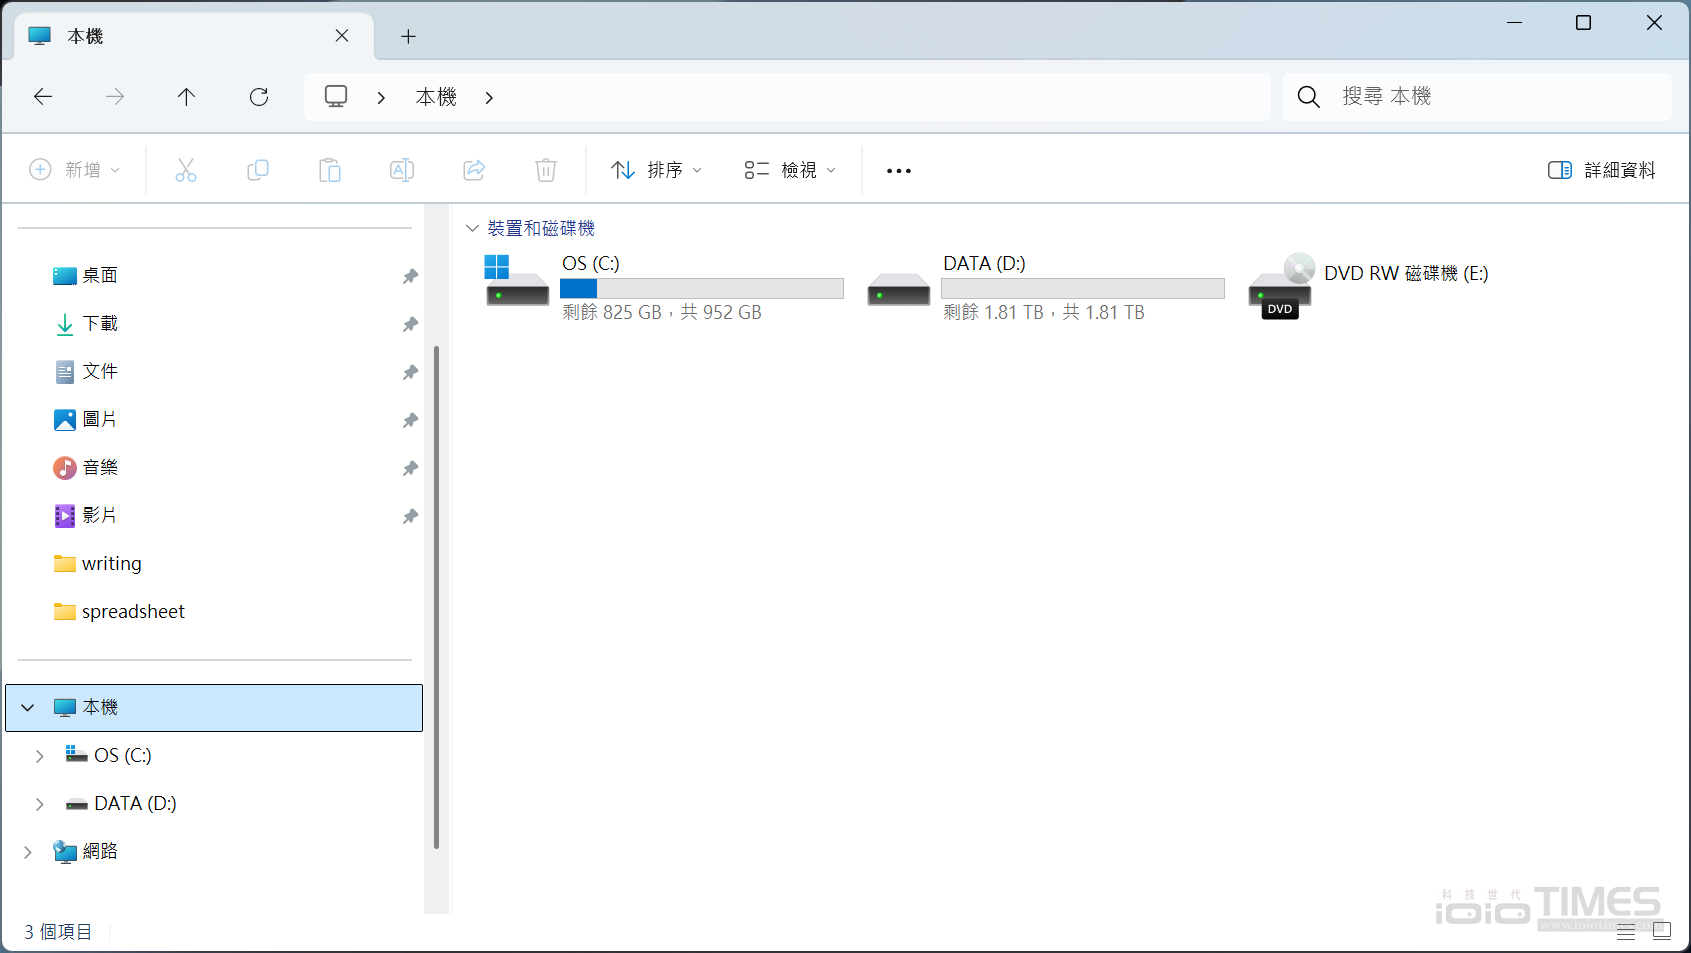The image size is (1691, 953).
Task: Refresh the current folder view
Action: (x=259, y=97)
